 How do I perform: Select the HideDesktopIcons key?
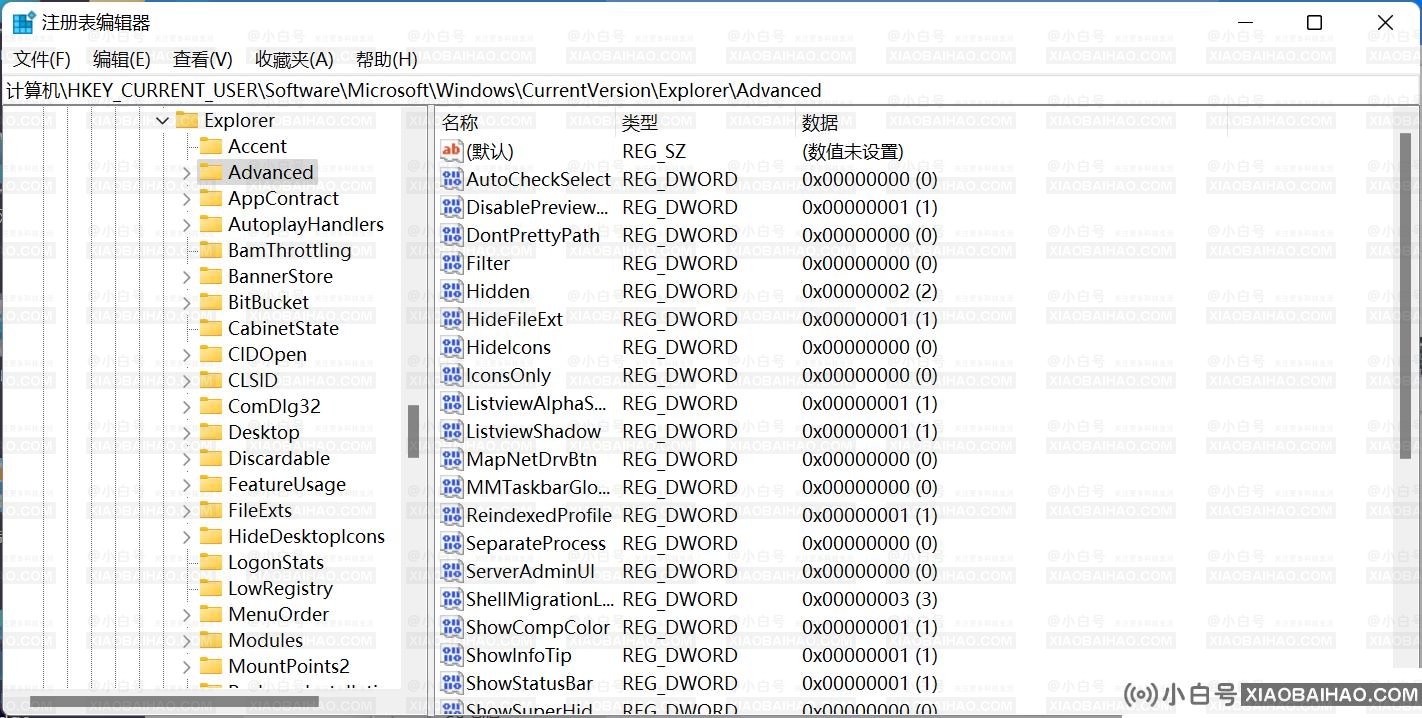(306, 536)
